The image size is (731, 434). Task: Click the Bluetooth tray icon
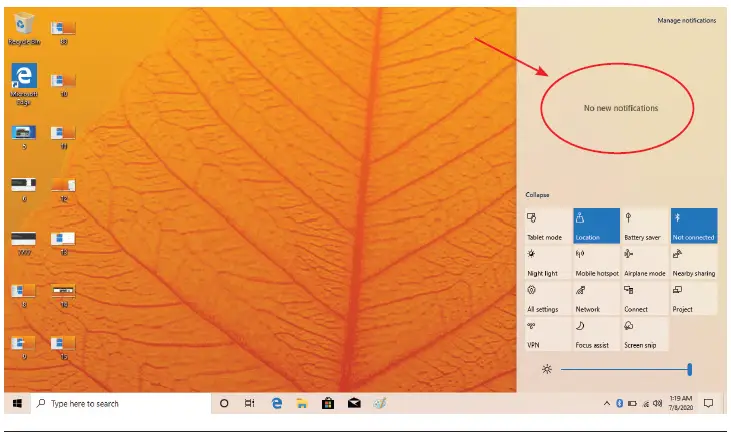(x=619, y=403)
